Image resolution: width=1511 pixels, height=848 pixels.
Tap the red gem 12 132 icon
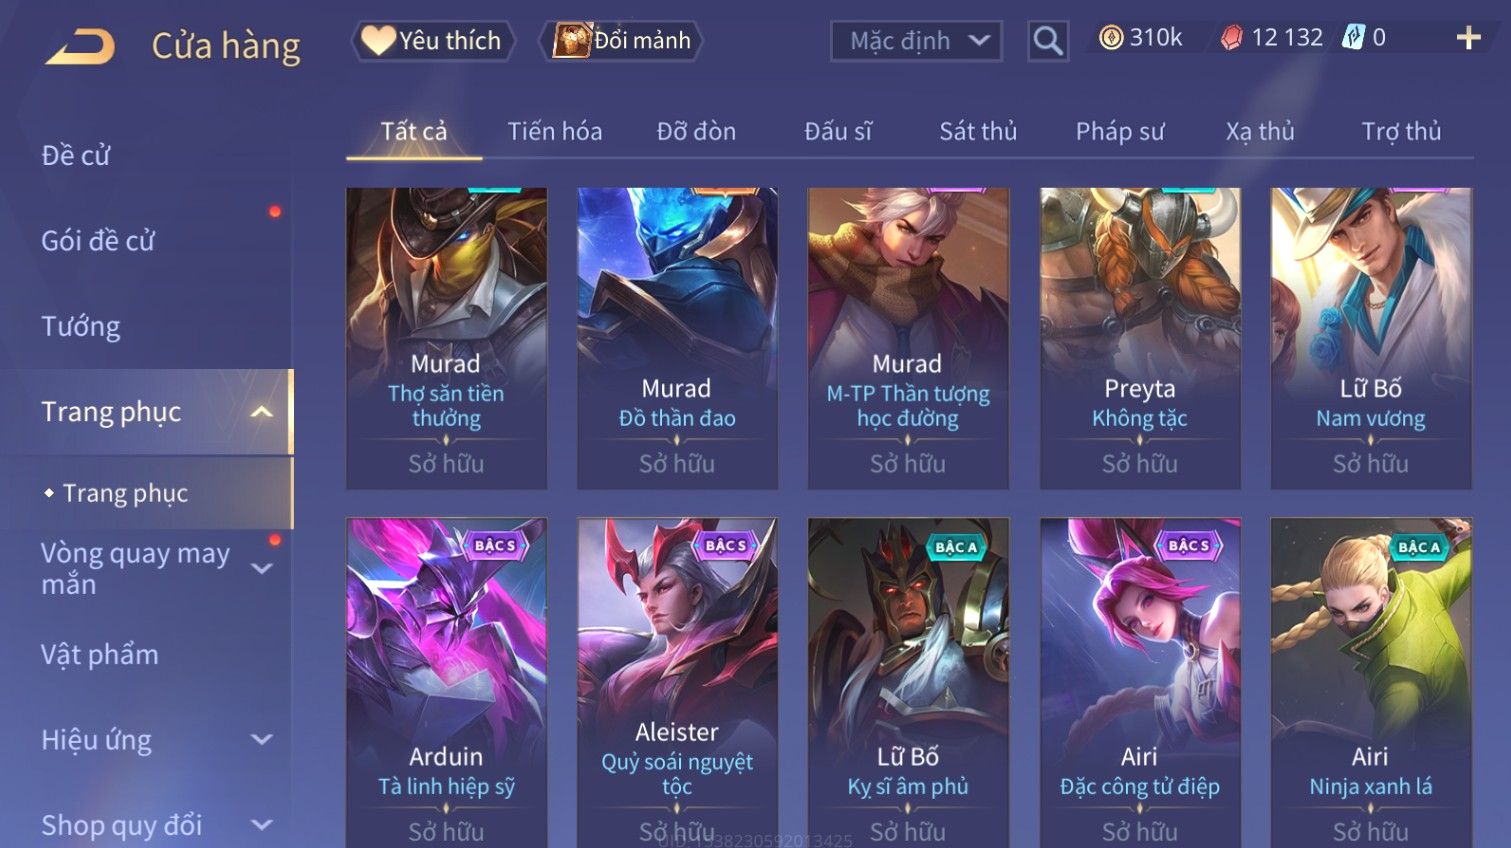[x=1231, y=38]
